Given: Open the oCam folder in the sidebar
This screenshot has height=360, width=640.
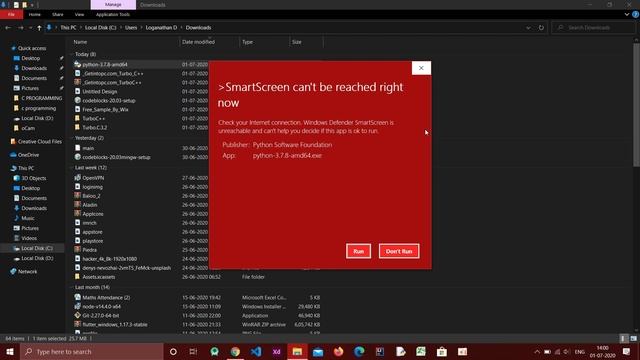Looking at the screenshot, I should coord(28,128).
